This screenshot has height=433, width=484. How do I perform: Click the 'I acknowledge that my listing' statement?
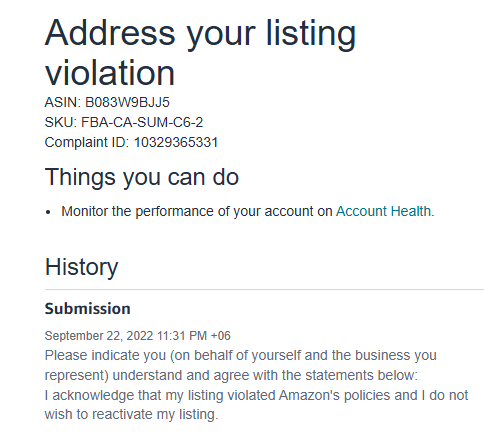click(256, 405)
